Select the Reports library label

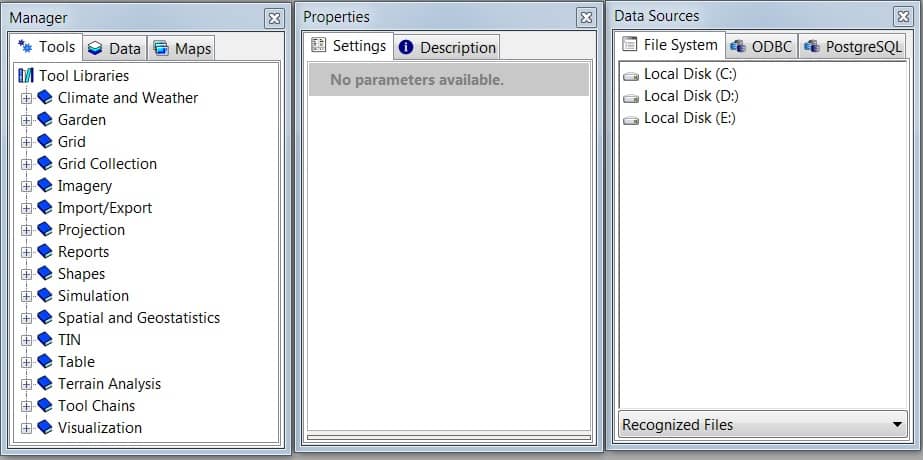pos(83,252)
